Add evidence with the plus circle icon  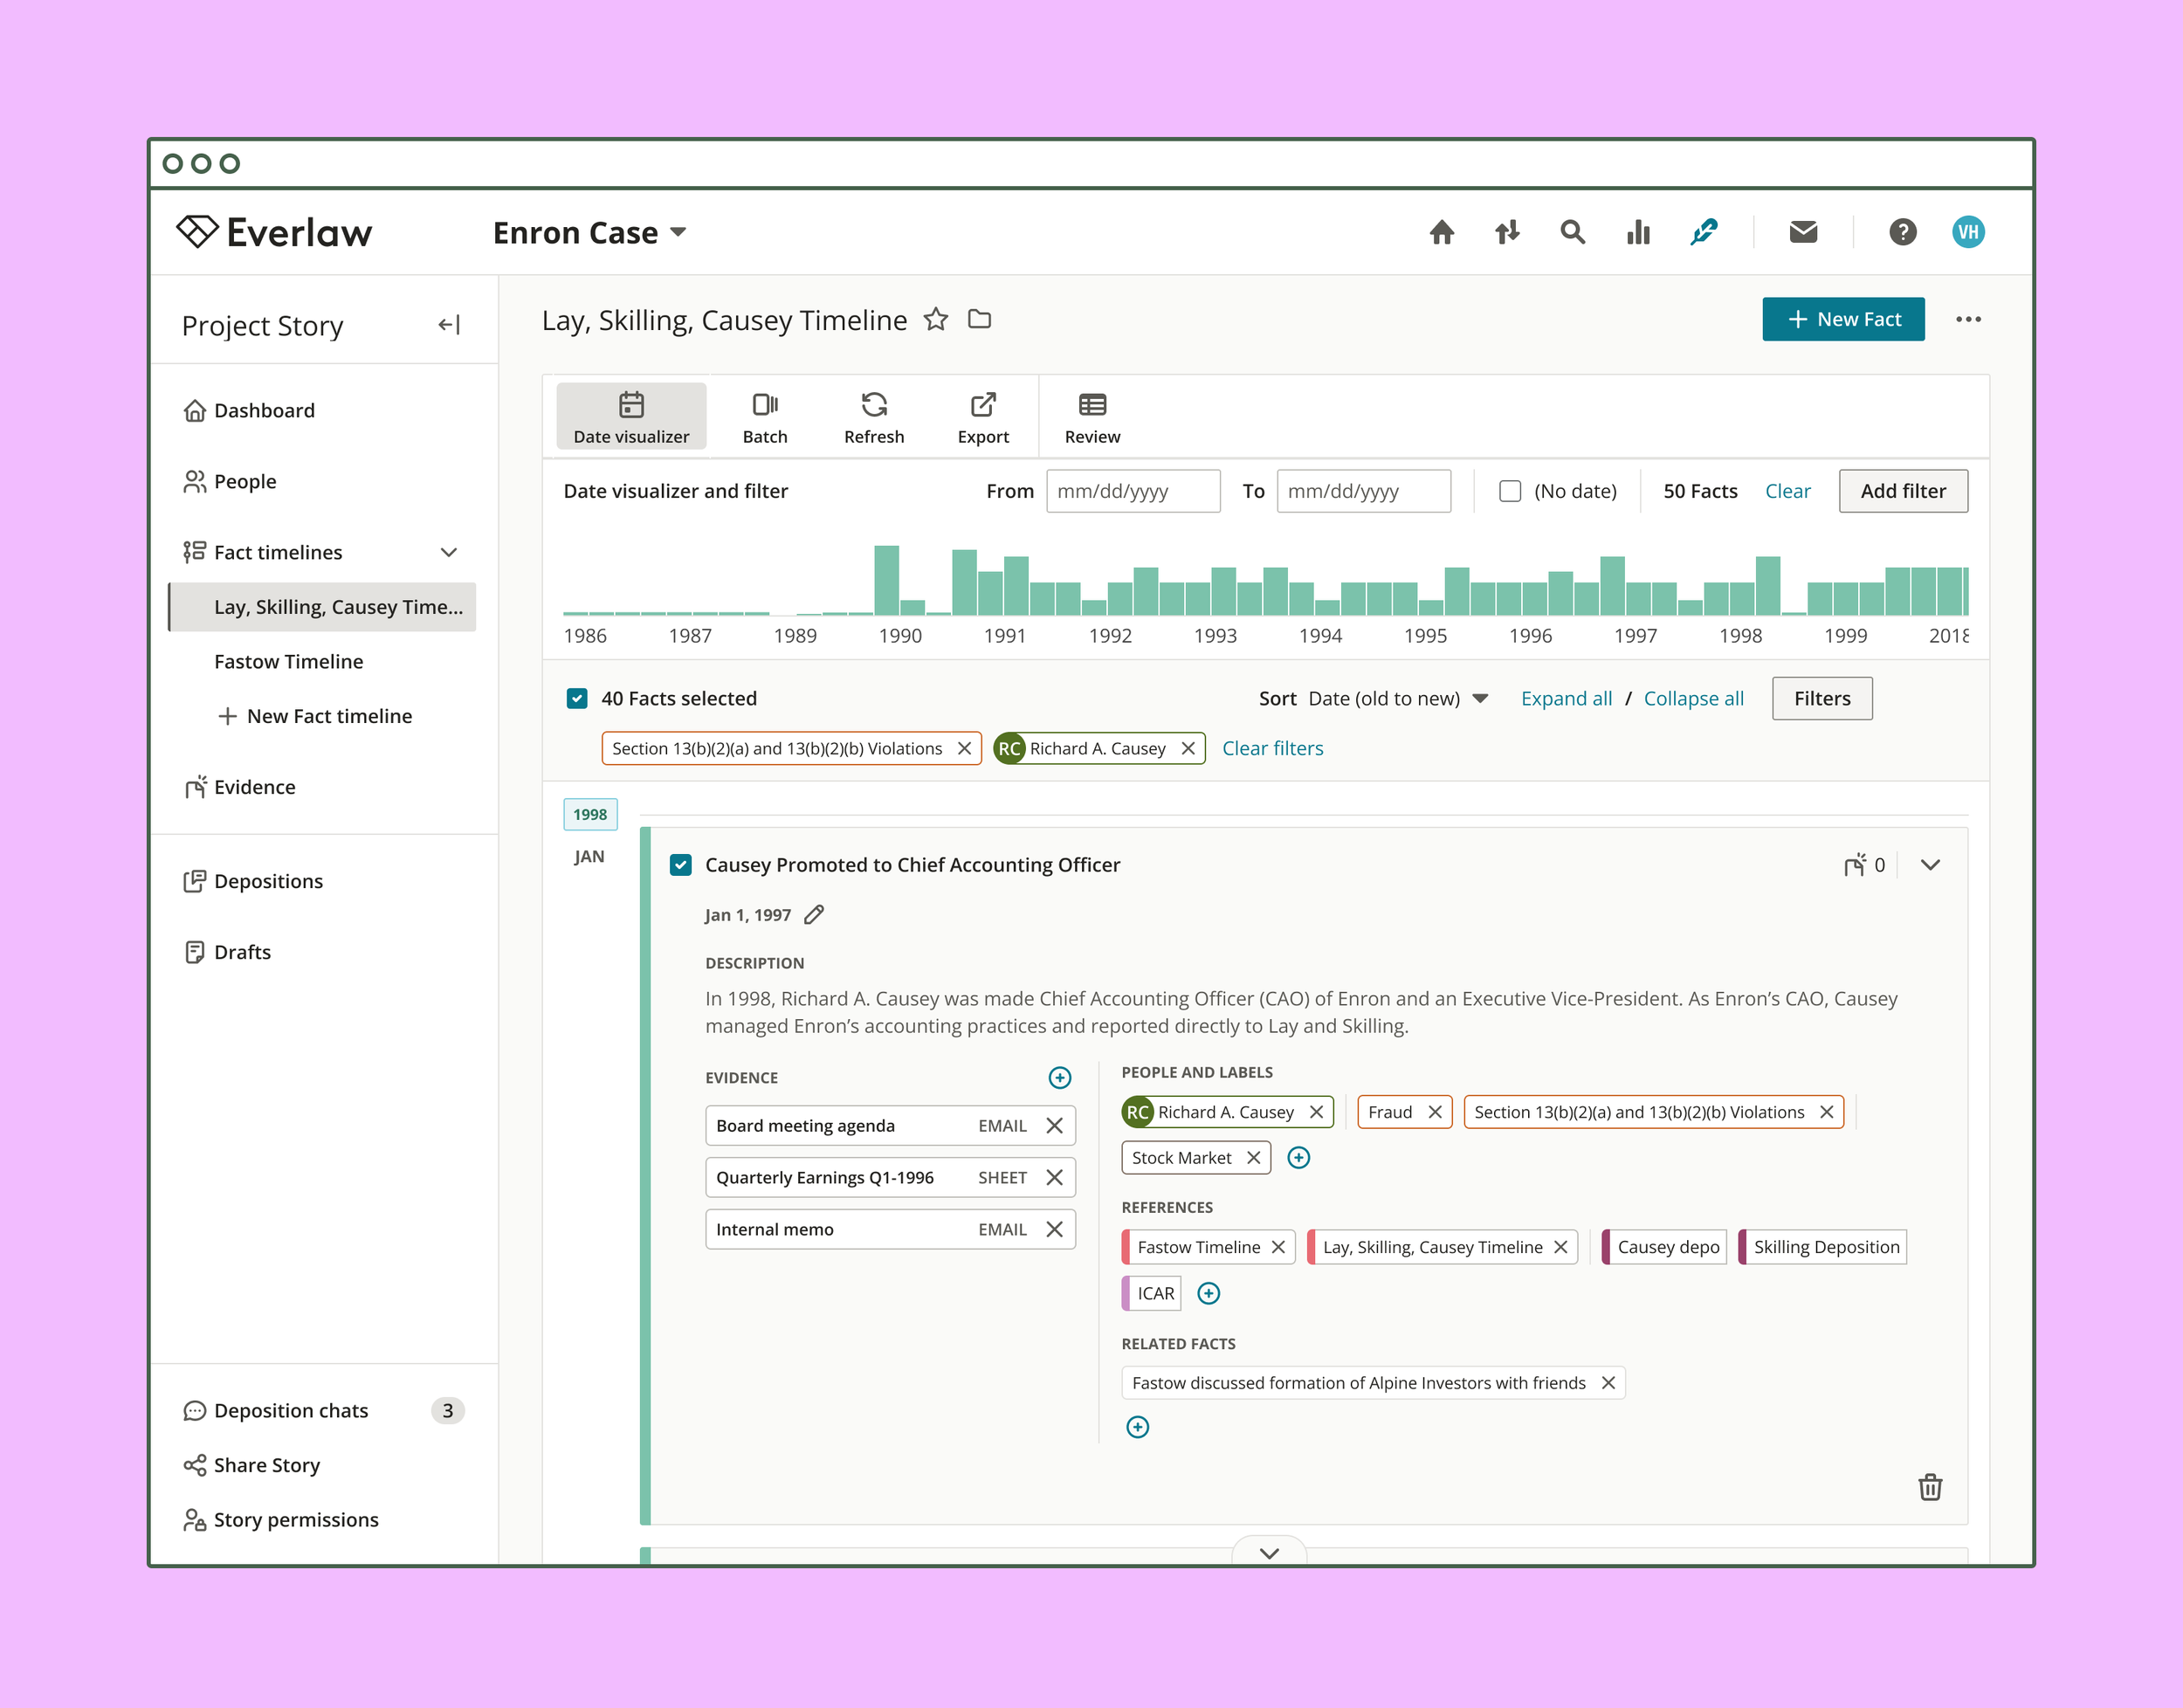click(1059, 1077)
